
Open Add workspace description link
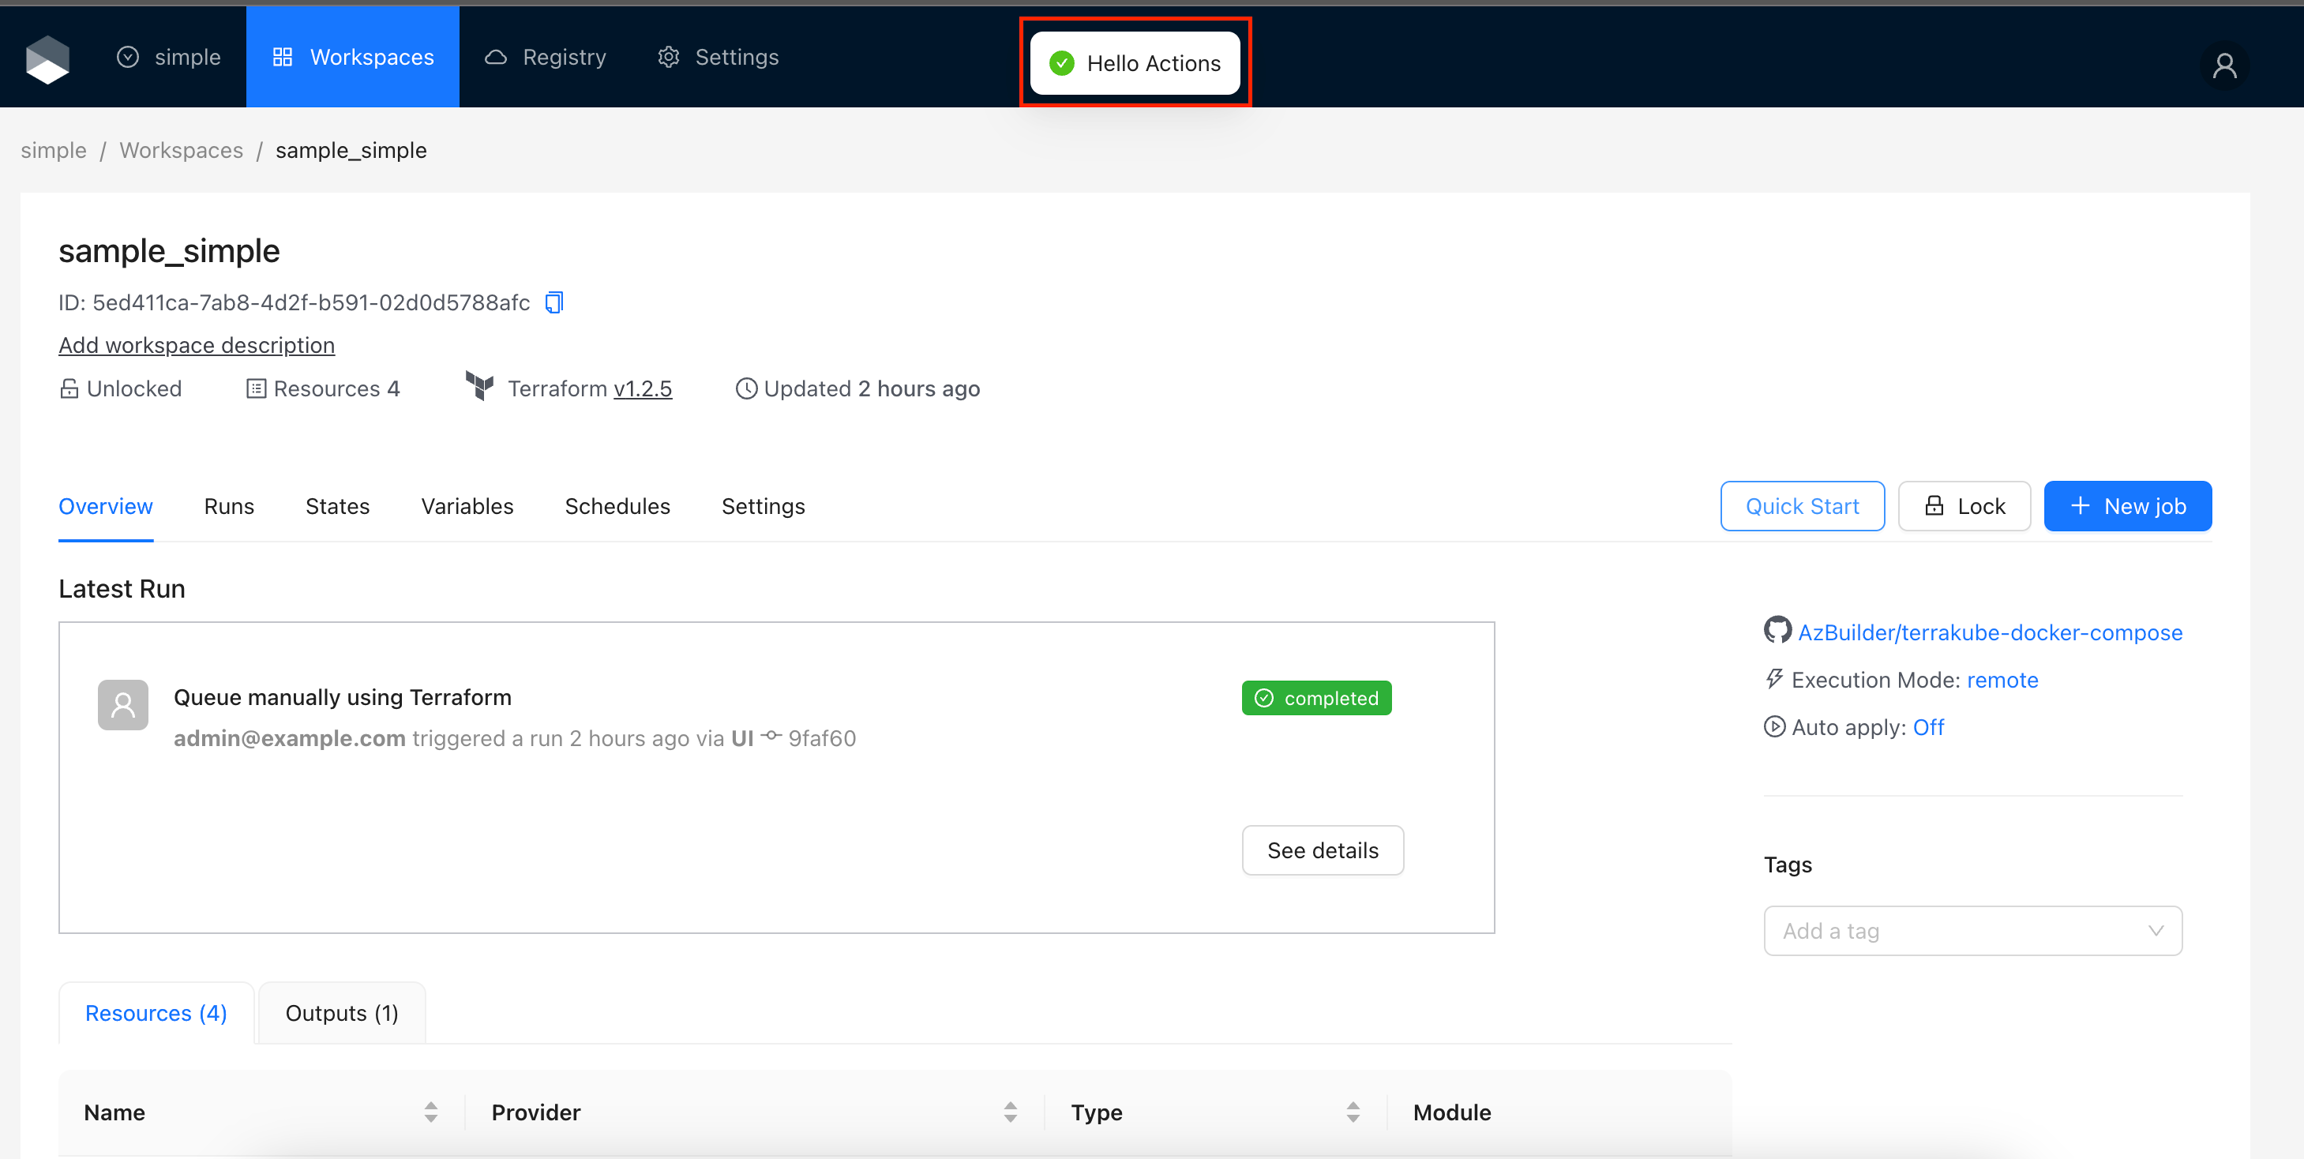click(x=196, y=345)
